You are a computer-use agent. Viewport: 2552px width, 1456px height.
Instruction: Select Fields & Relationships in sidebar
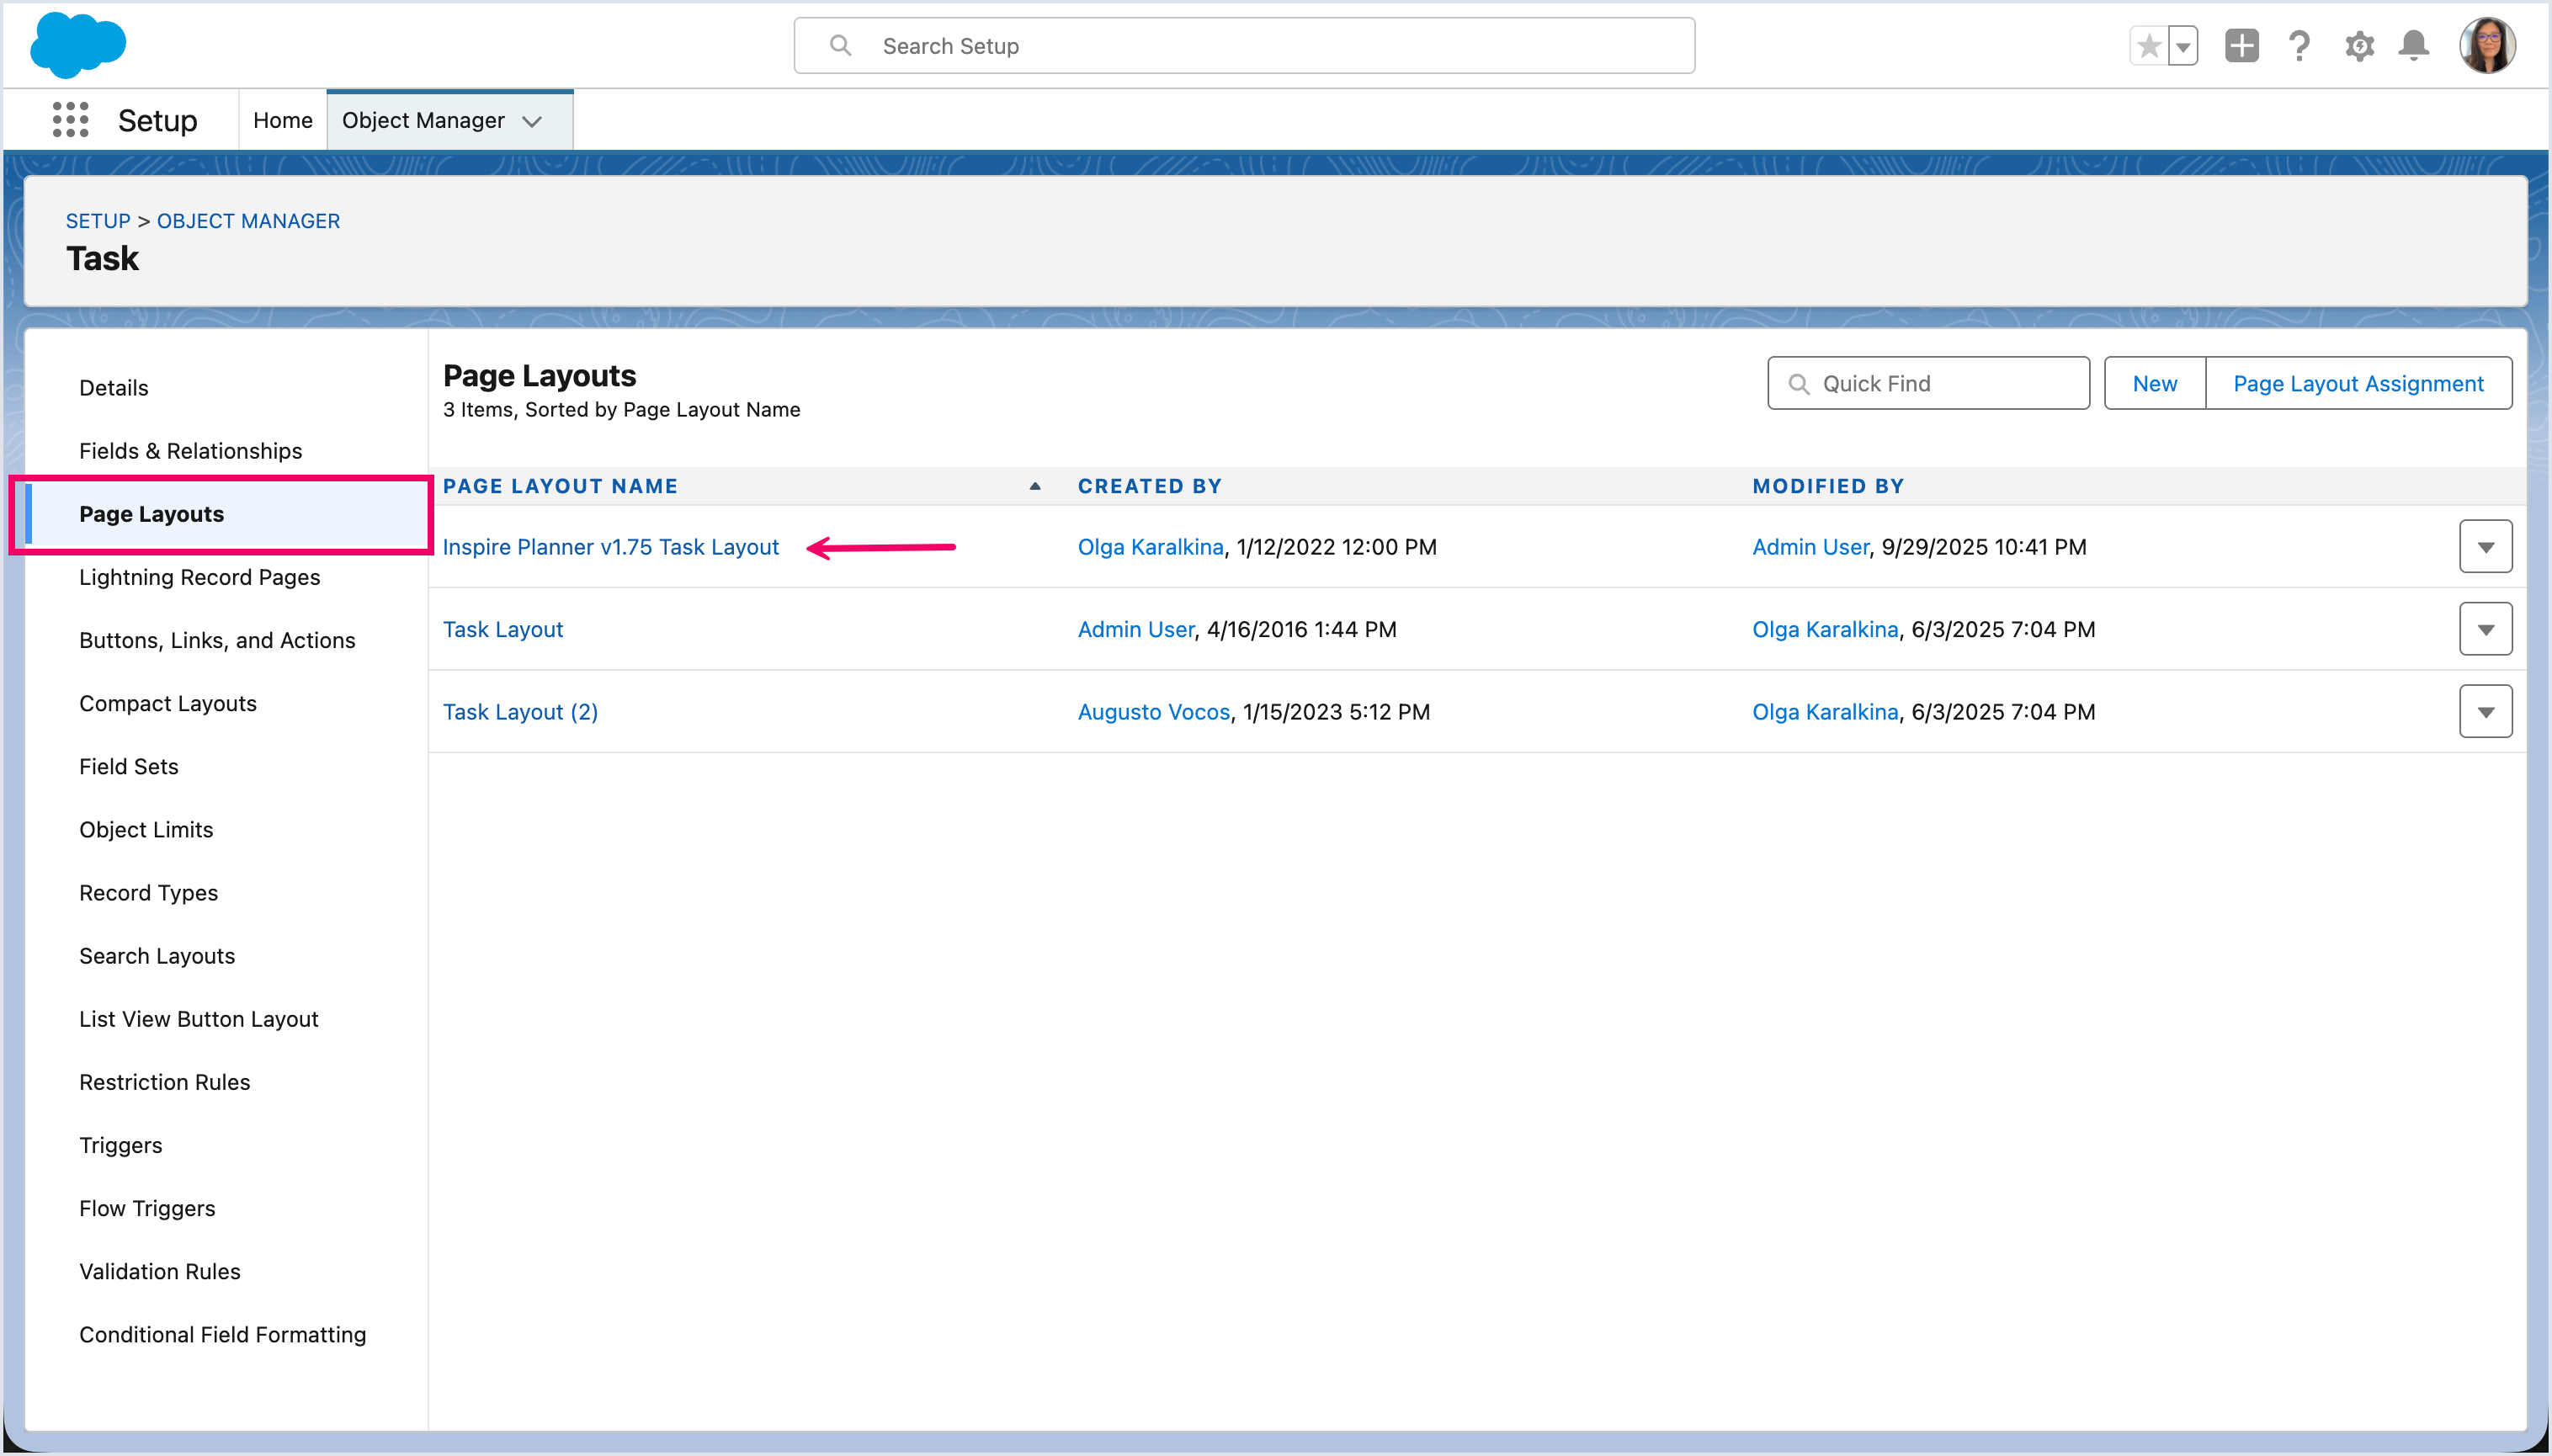(190, 451)
